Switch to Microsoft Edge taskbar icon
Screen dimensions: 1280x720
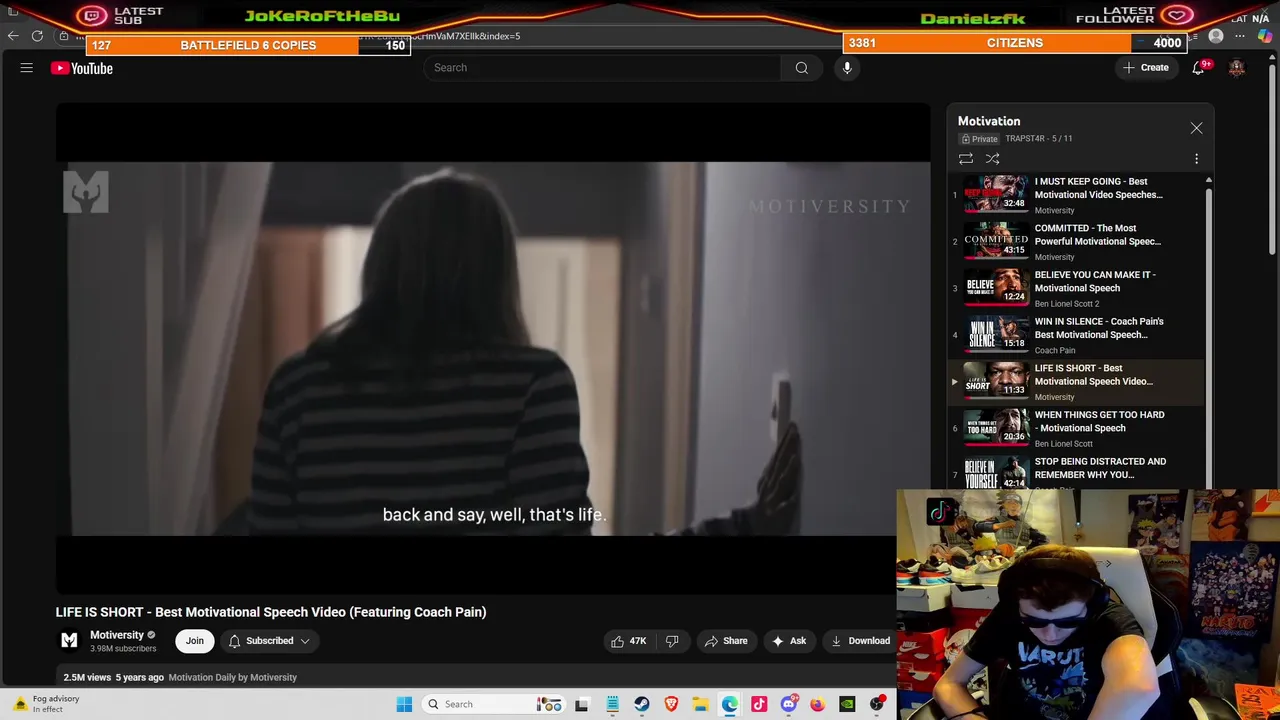tap(730, 704)
